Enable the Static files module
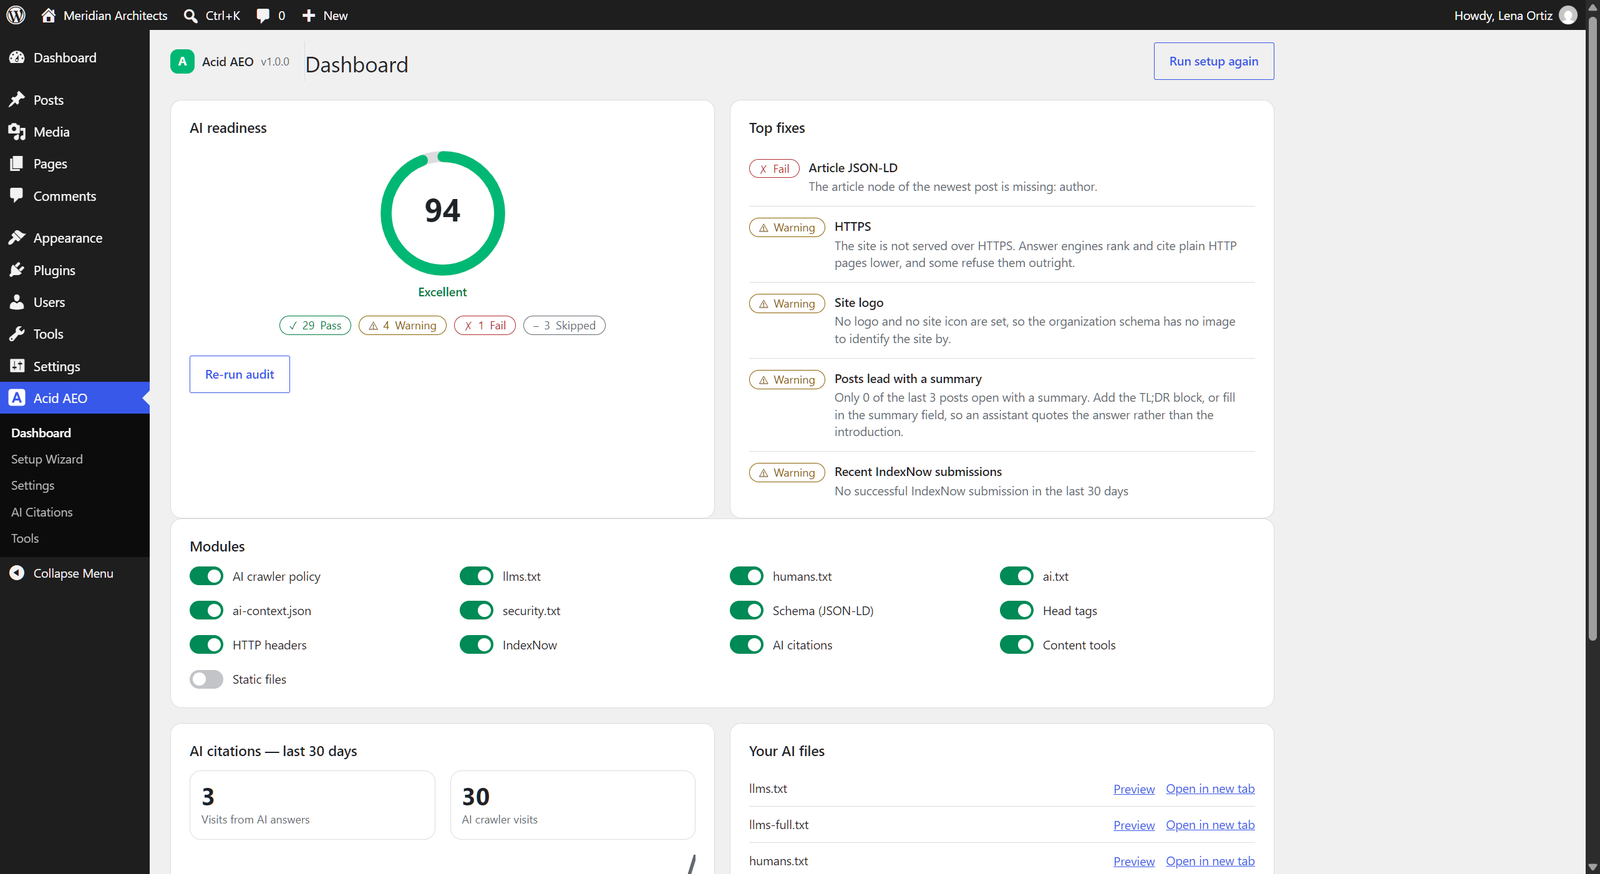This screenshot has width=1600, height=874. click(x=207, y=679)
